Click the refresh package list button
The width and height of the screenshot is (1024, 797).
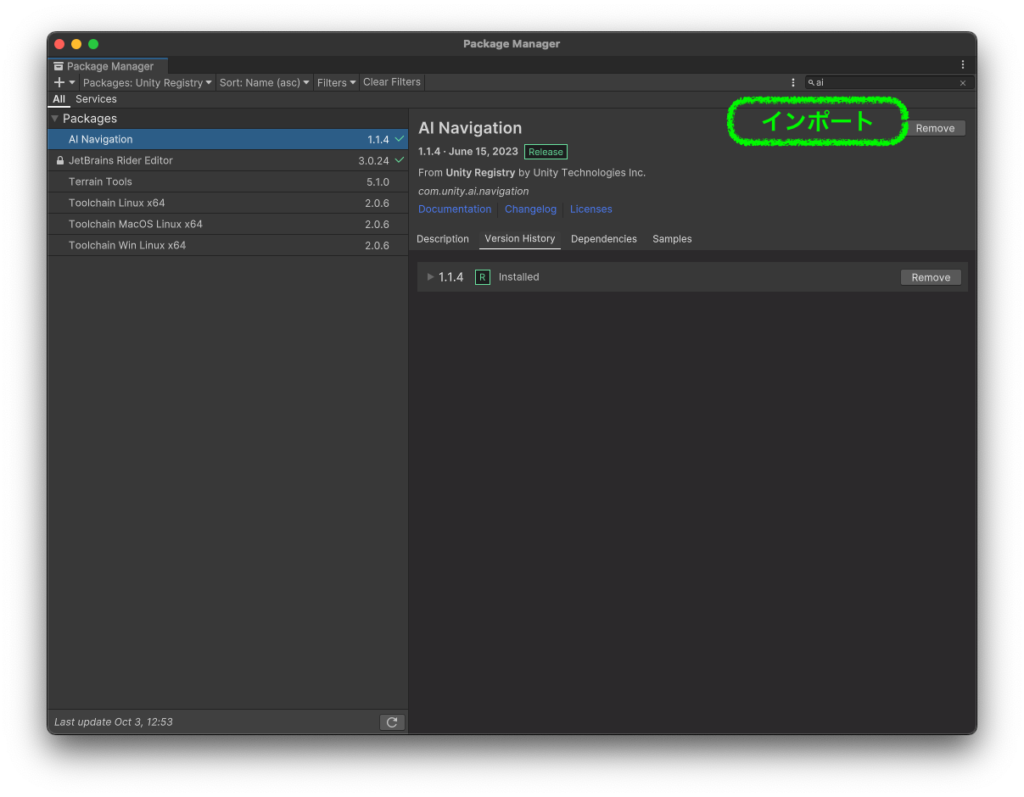click(392, 722)
